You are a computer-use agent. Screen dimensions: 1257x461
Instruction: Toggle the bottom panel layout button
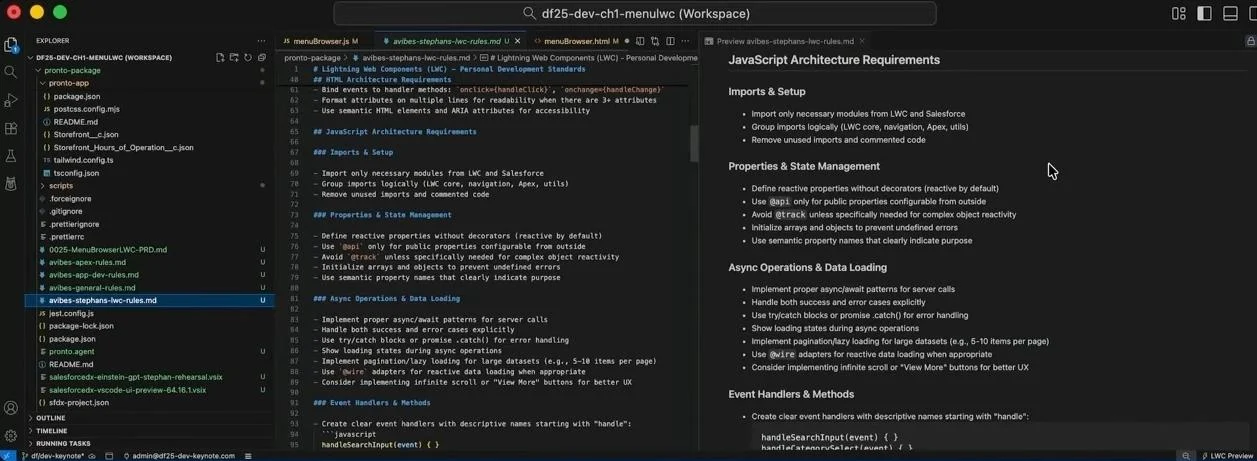1230,13
